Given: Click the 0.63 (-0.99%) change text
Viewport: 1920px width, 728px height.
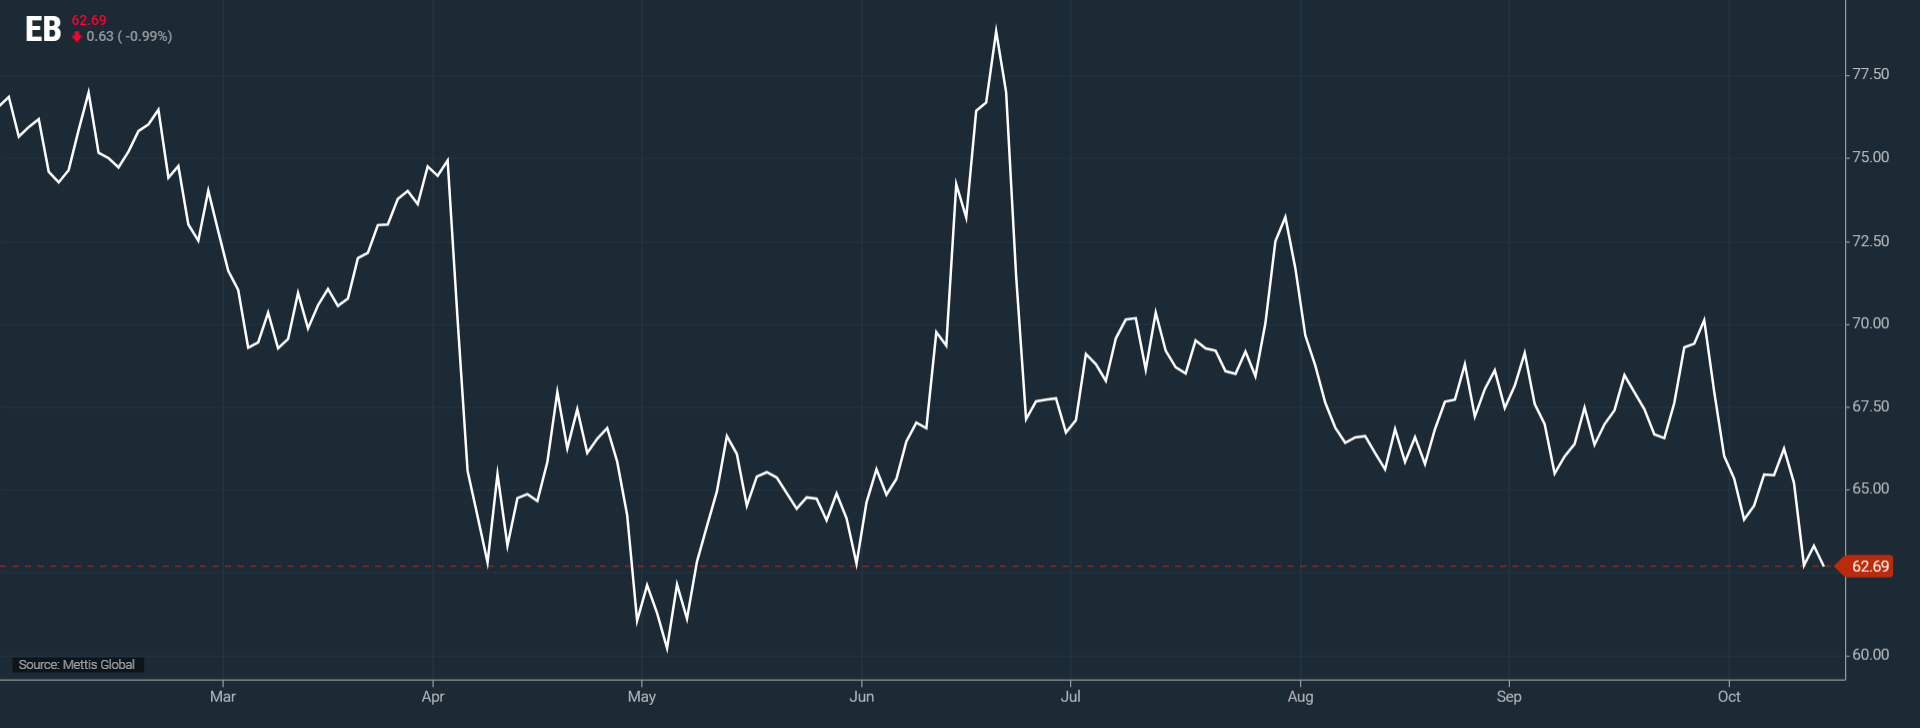Looking at the screenshot, I should pos(129,37).
